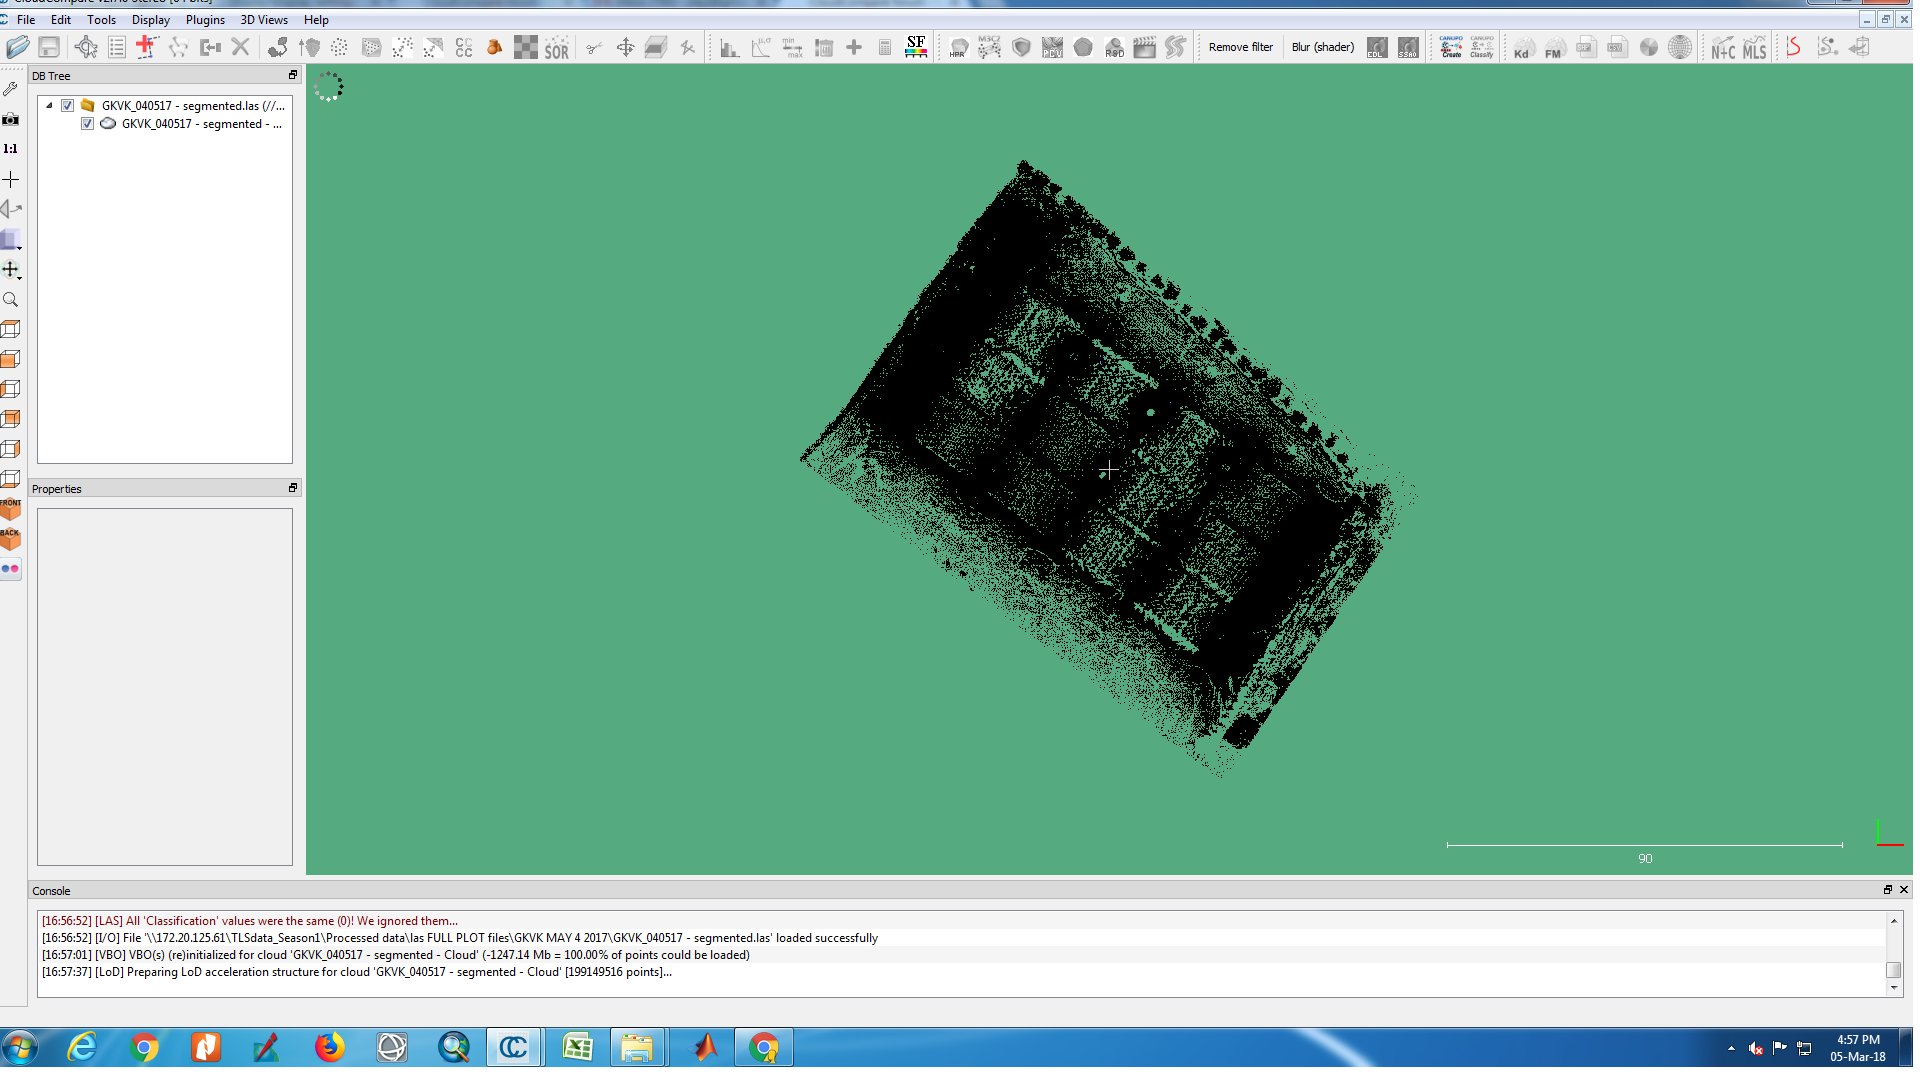Set the FRONT cube view
Screen dimensions: 1920x1080
point(11,509)
